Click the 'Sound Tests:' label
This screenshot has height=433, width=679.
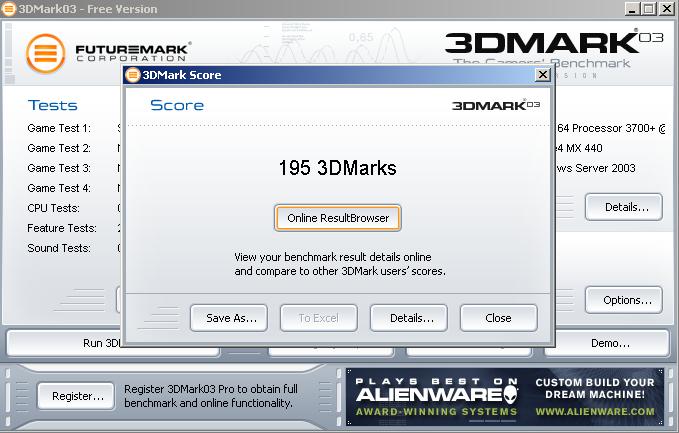[x=59, y=248]
